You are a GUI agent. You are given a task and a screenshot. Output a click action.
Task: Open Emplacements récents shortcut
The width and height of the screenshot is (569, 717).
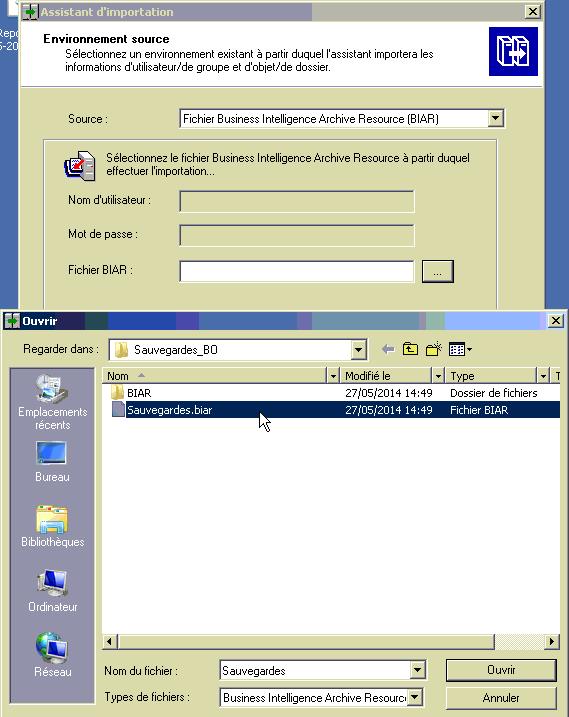tap(53, 402)
